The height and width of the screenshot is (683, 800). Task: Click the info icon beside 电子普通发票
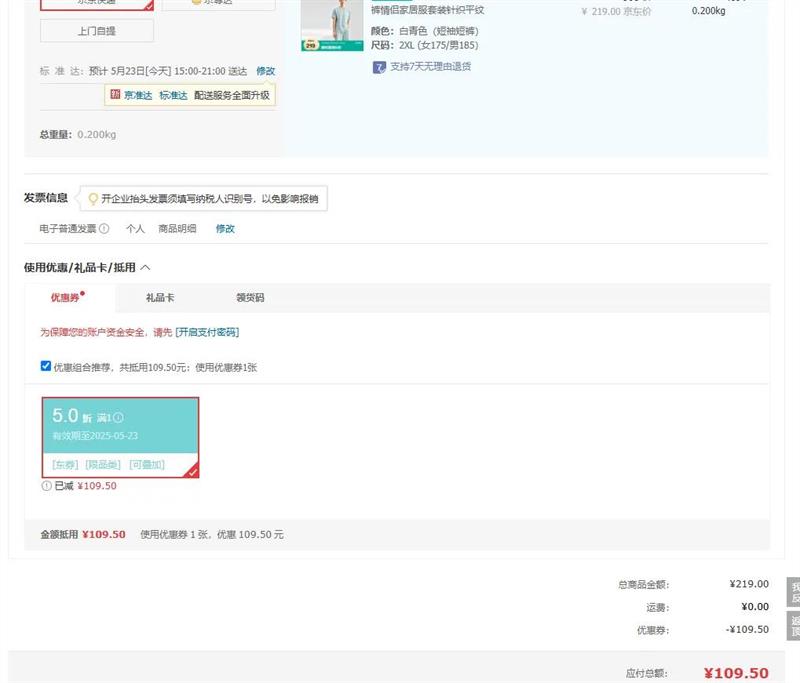[104, 229]
